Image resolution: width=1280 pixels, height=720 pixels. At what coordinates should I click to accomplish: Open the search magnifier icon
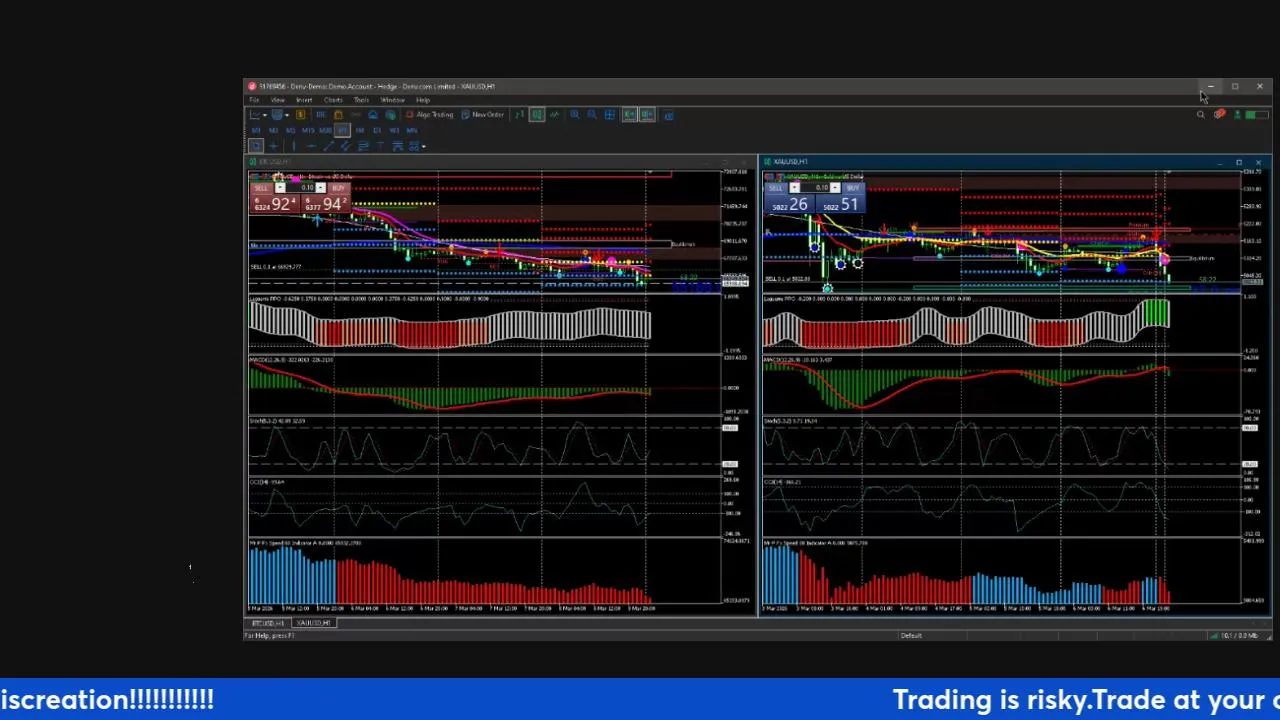pos(1201,115)
